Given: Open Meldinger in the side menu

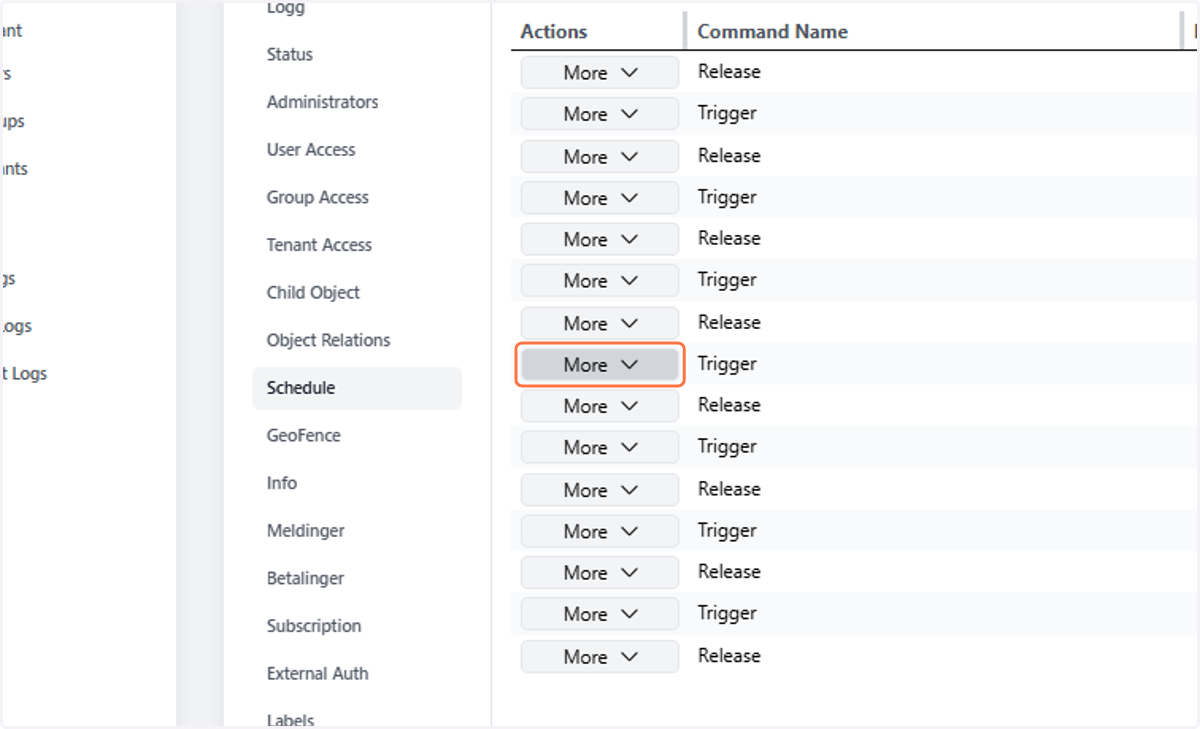Looking at the screenshot, I should (305, 531).
